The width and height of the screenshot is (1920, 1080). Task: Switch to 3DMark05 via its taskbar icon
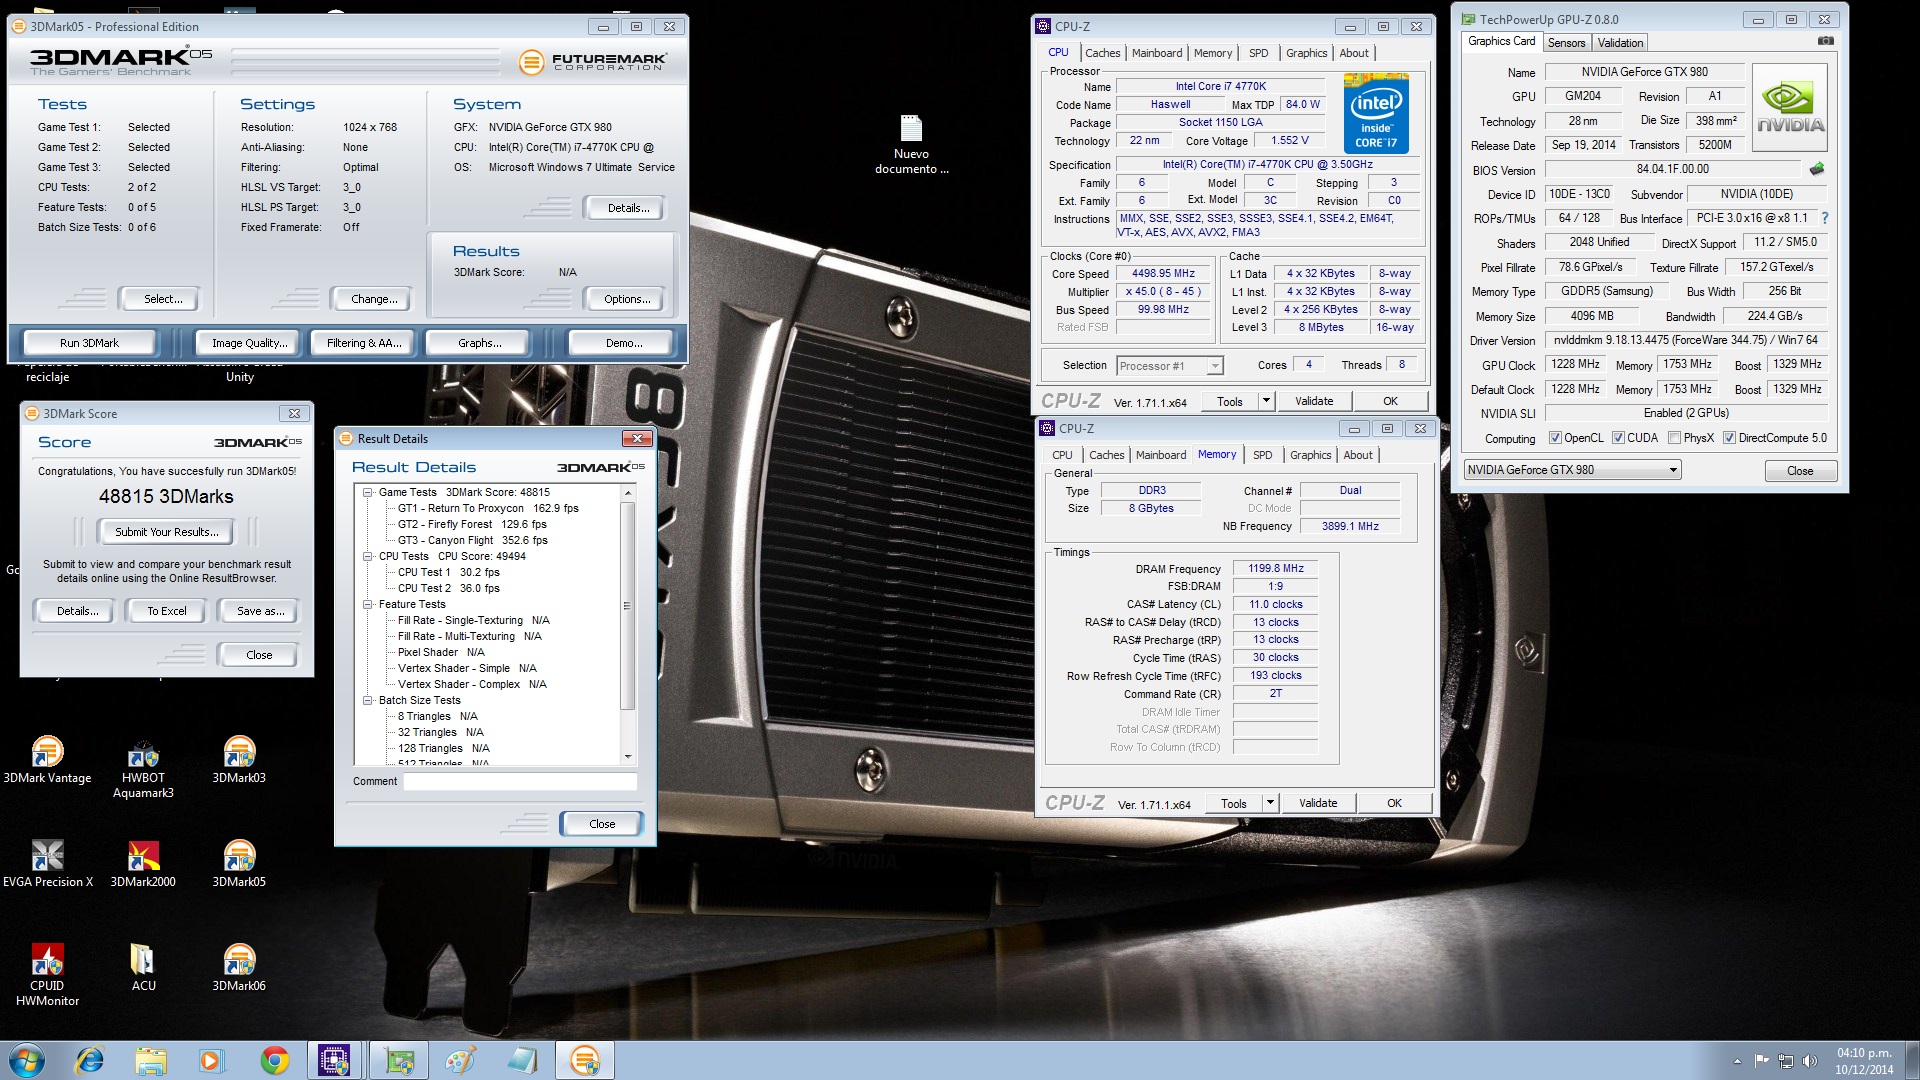point(585,1060)
